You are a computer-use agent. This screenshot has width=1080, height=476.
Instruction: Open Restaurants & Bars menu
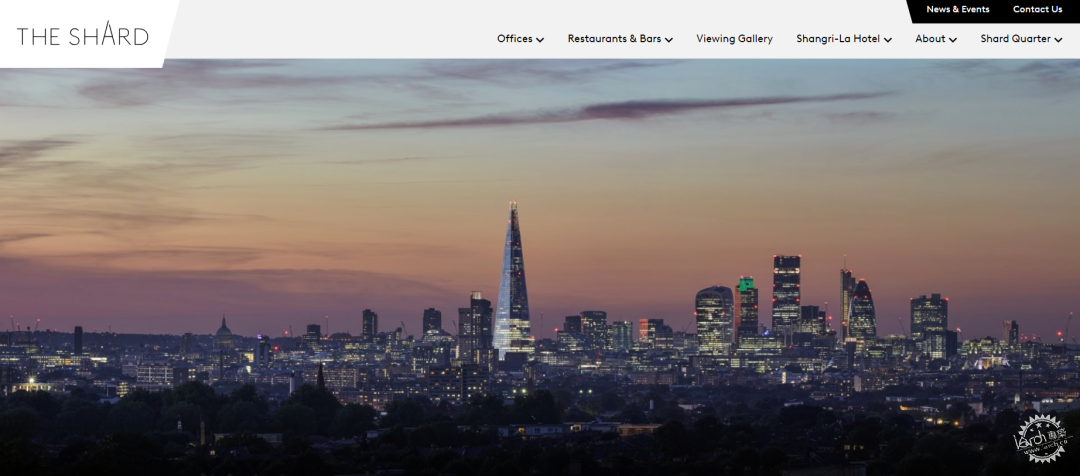pyautogui.click(x=614, y=39)
